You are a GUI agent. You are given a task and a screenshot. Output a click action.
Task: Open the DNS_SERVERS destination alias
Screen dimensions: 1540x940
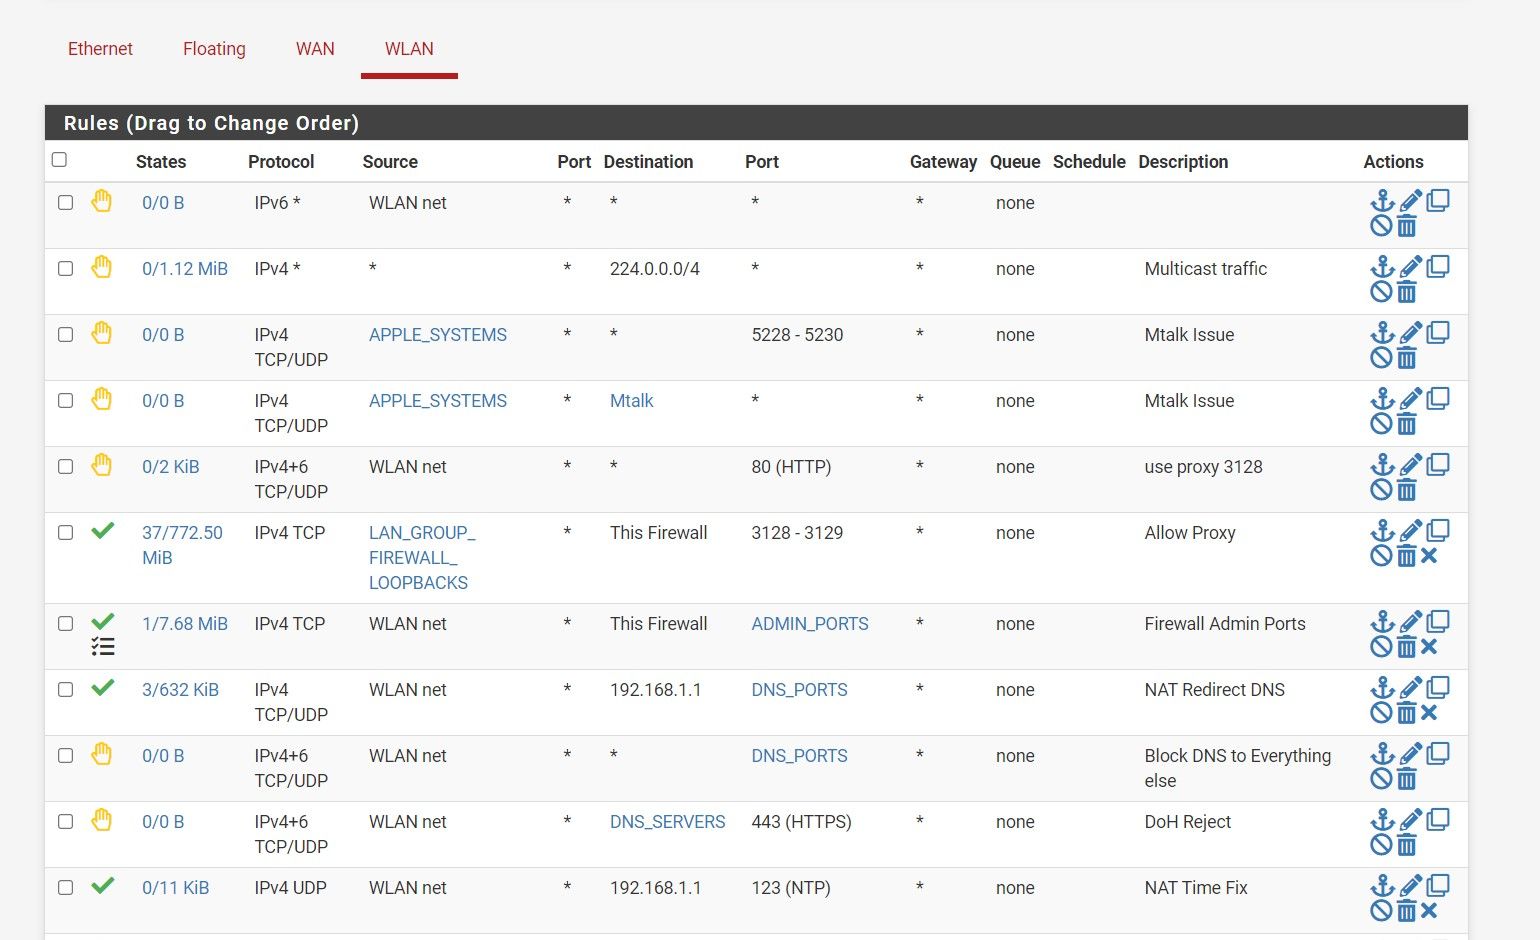(x=668, y=822)
